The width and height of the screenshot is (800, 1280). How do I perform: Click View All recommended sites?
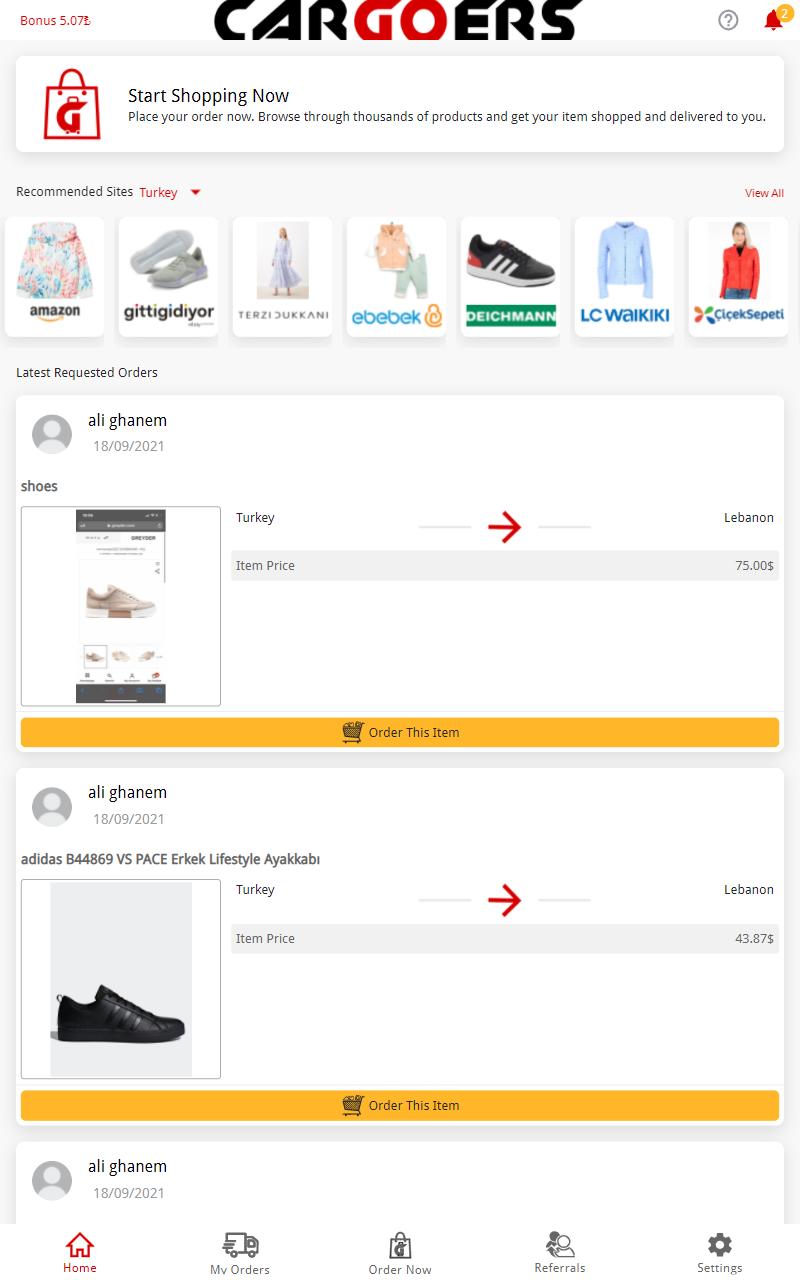[764, 193]
